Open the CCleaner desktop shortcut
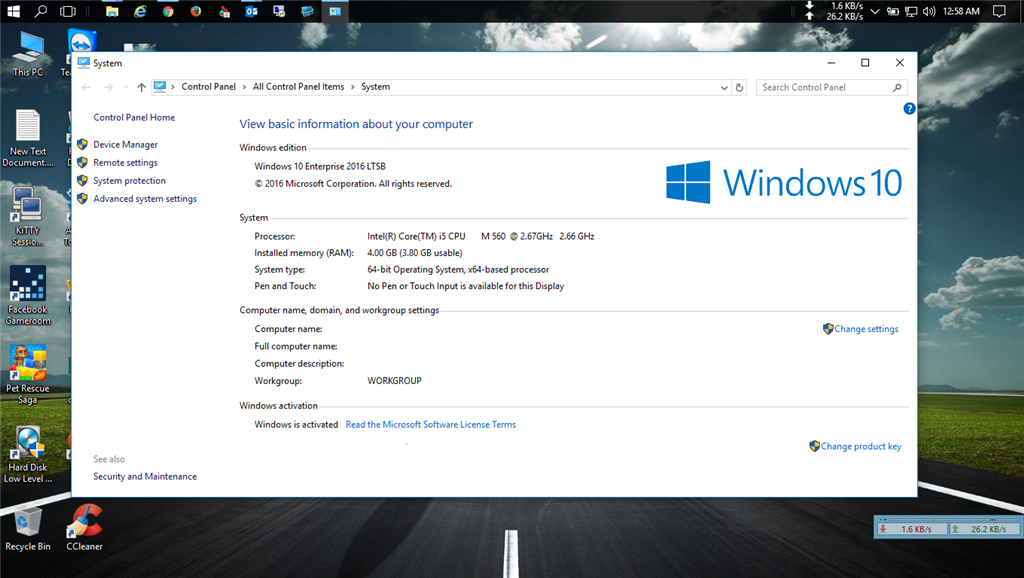Screen dimensions: 1024x578 84,526
